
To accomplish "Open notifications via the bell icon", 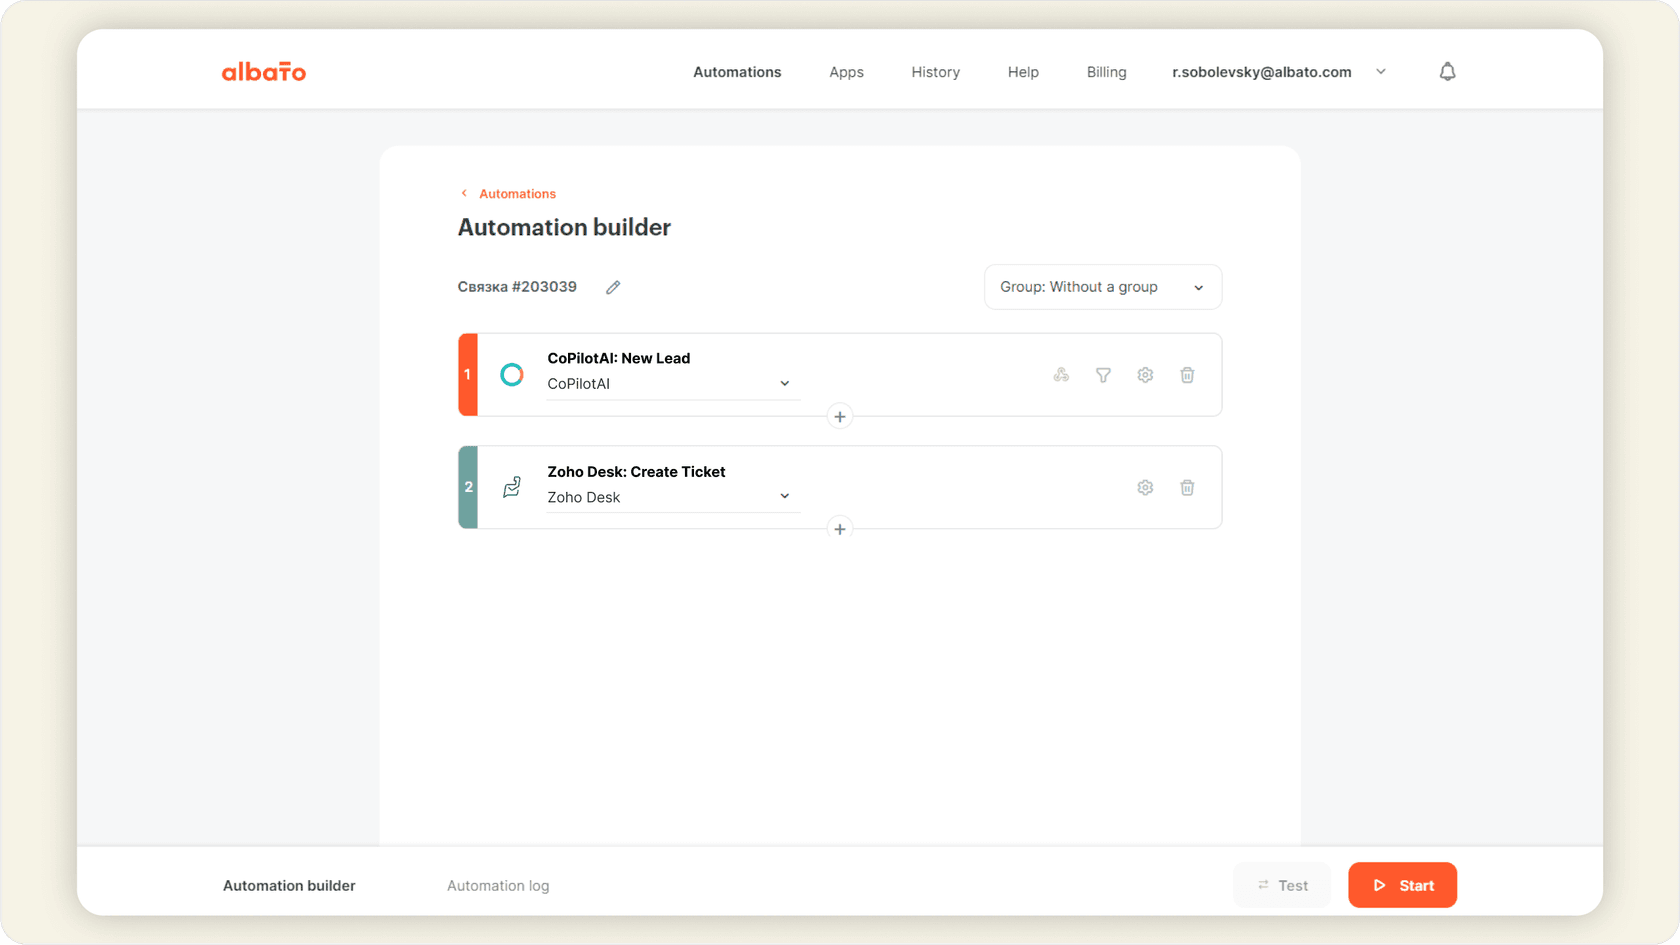I will pyautogui.click(x=1447, y=71).
